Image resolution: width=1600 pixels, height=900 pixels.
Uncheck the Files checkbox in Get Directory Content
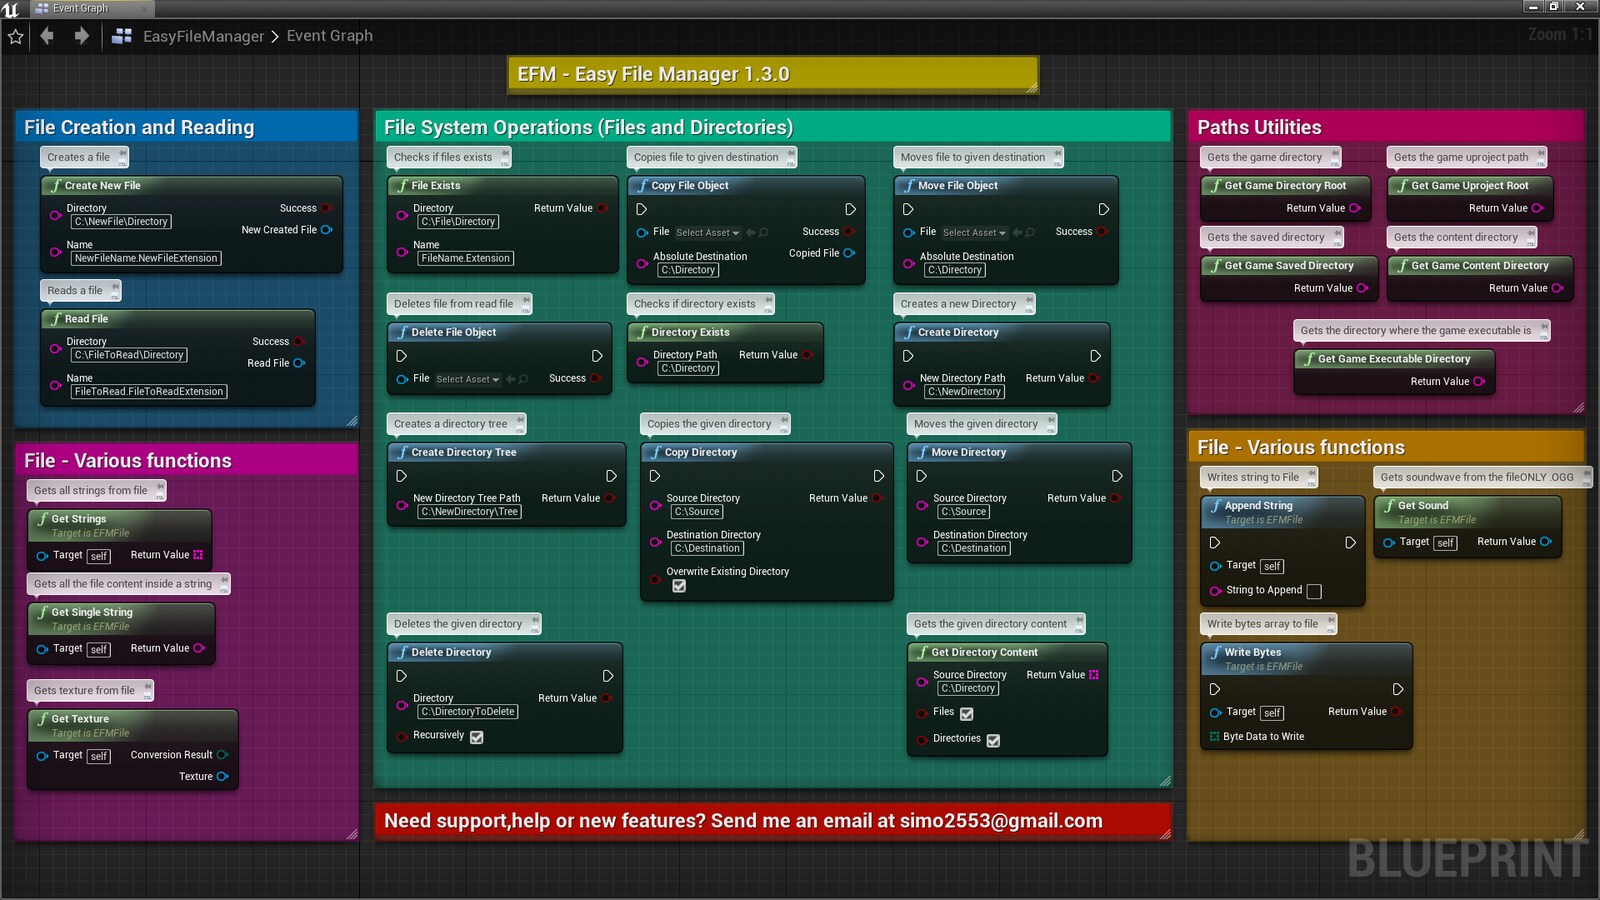[966, 713]
